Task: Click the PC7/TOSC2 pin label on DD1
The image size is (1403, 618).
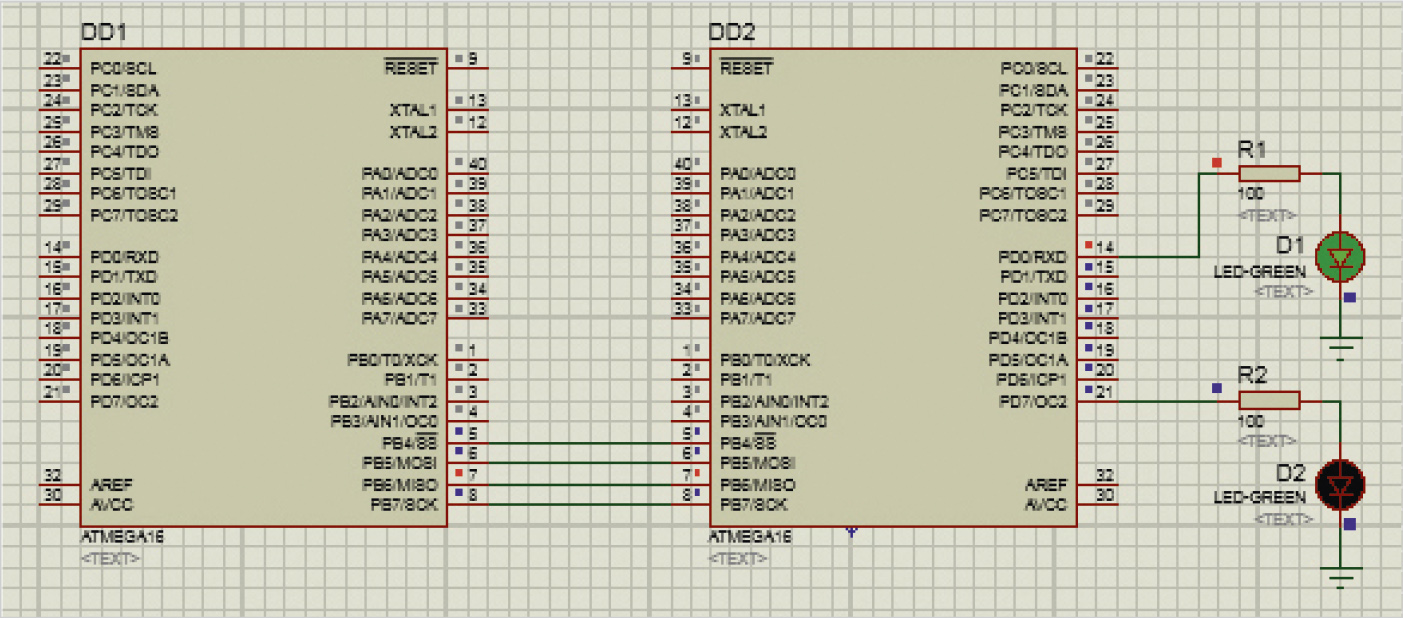Action: 134,215
